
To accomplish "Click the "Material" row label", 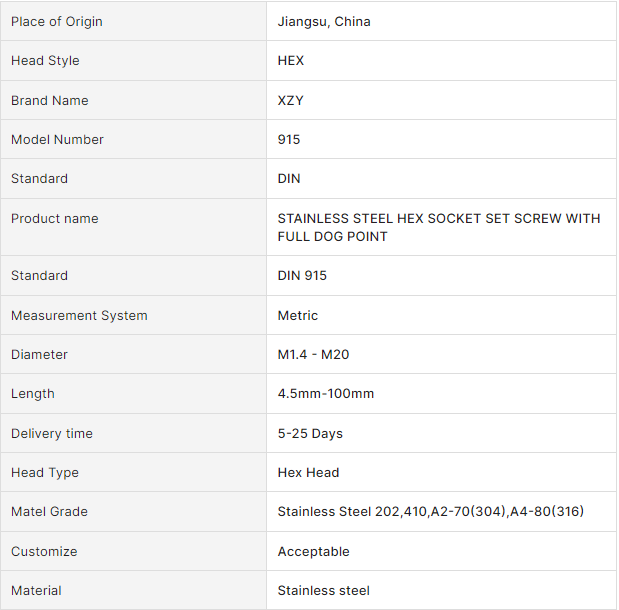I will click(x=36, y=590).
